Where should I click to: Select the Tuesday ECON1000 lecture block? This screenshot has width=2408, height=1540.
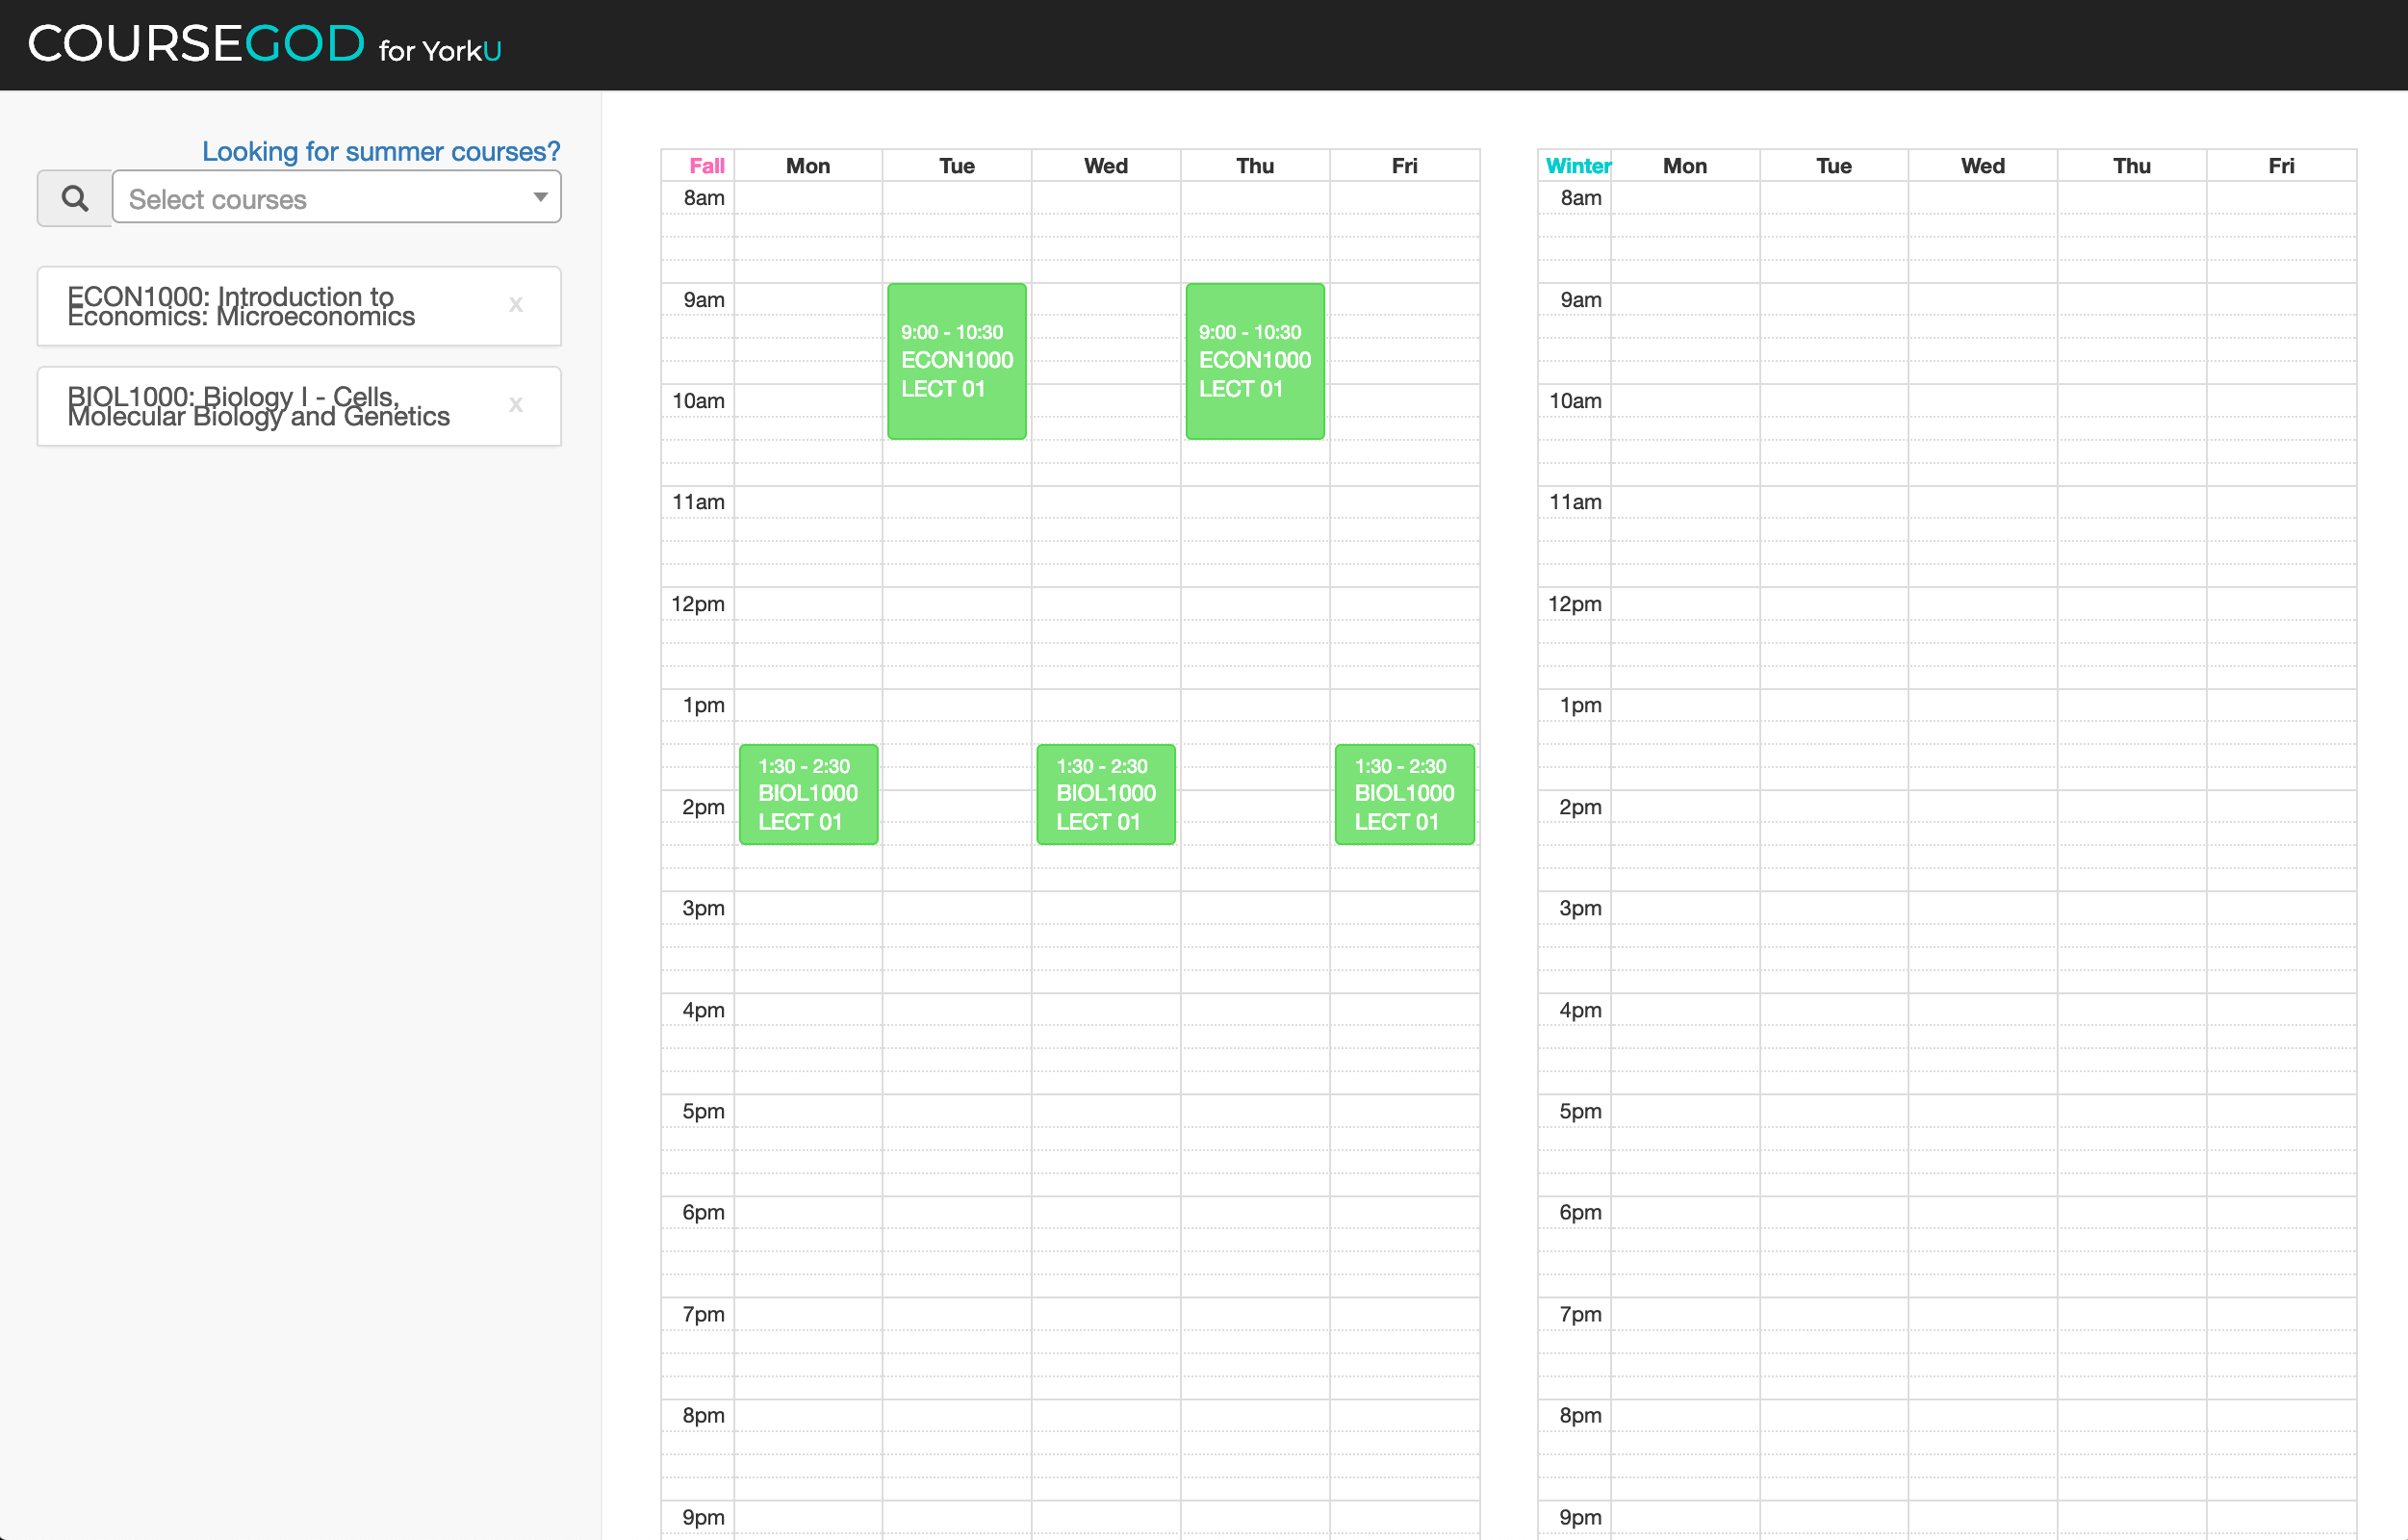956,361
